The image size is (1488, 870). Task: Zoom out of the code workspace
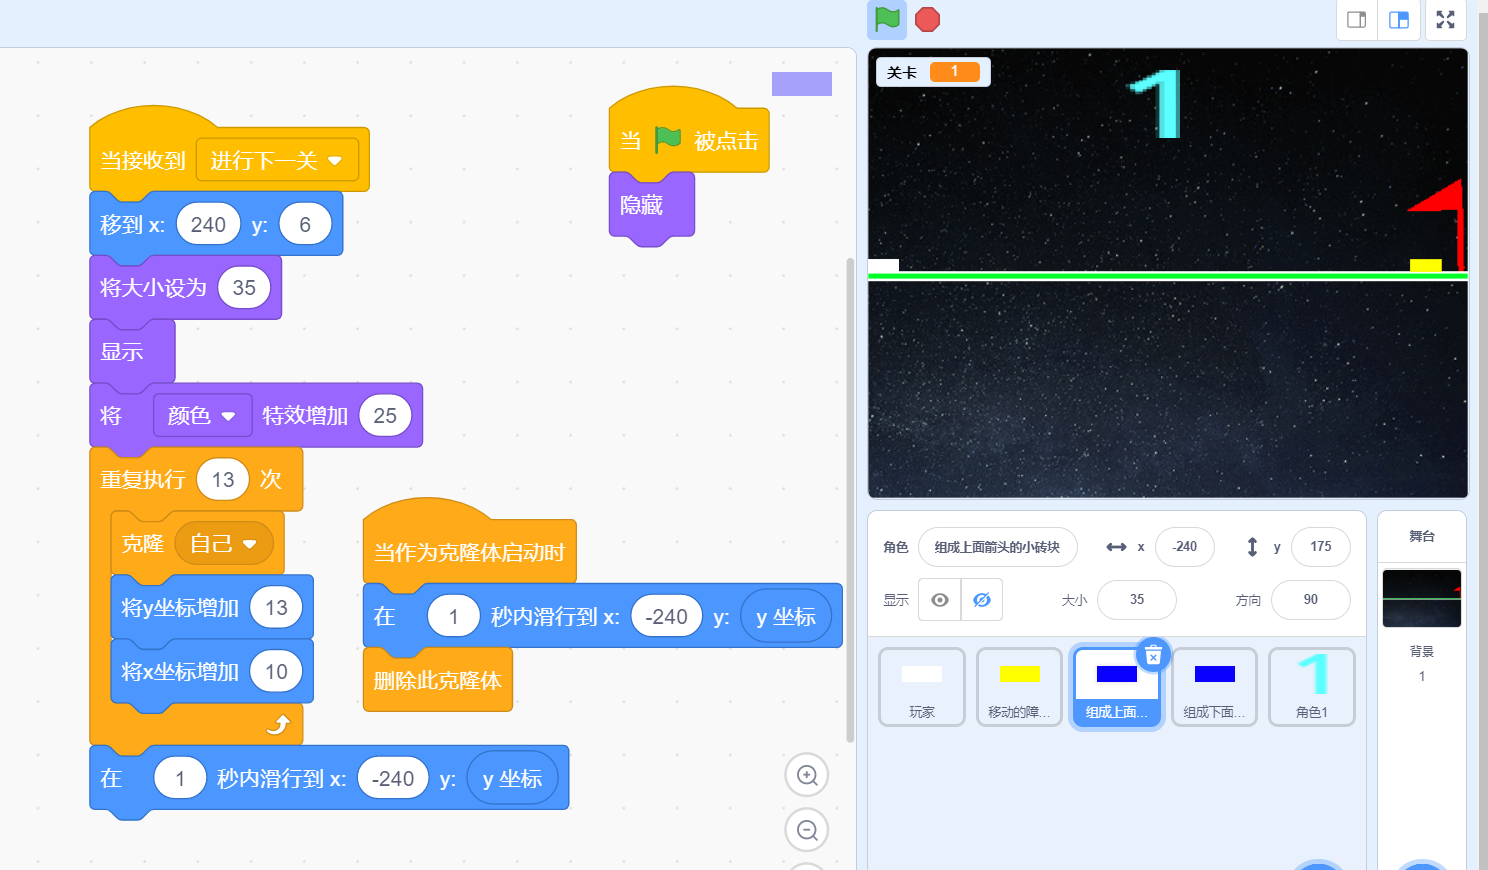coord(806,829)
